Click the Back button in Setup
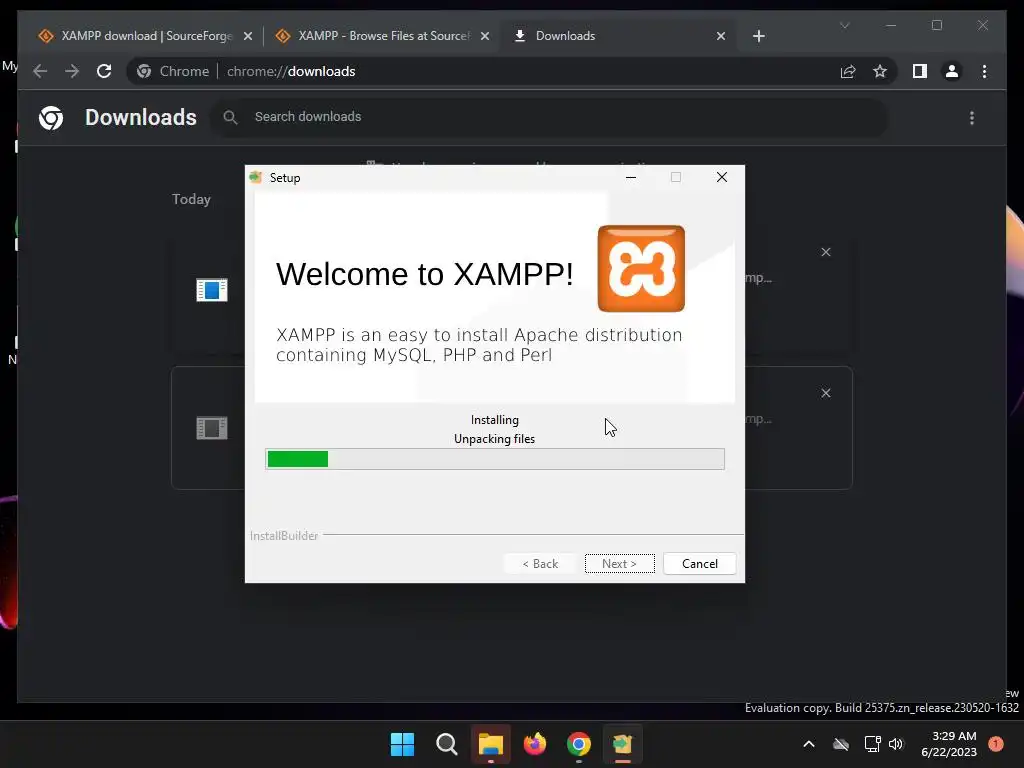The width and height of the screenshot is (1024, 768). click(x=540, y=564)
